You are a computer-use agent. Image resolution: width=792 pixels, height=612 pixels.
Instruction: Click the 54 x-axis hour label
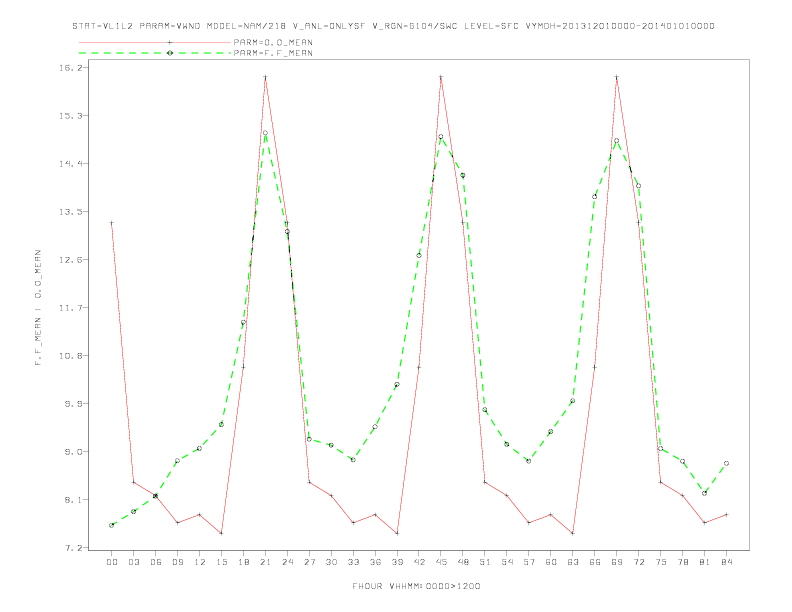pos(507,562)
